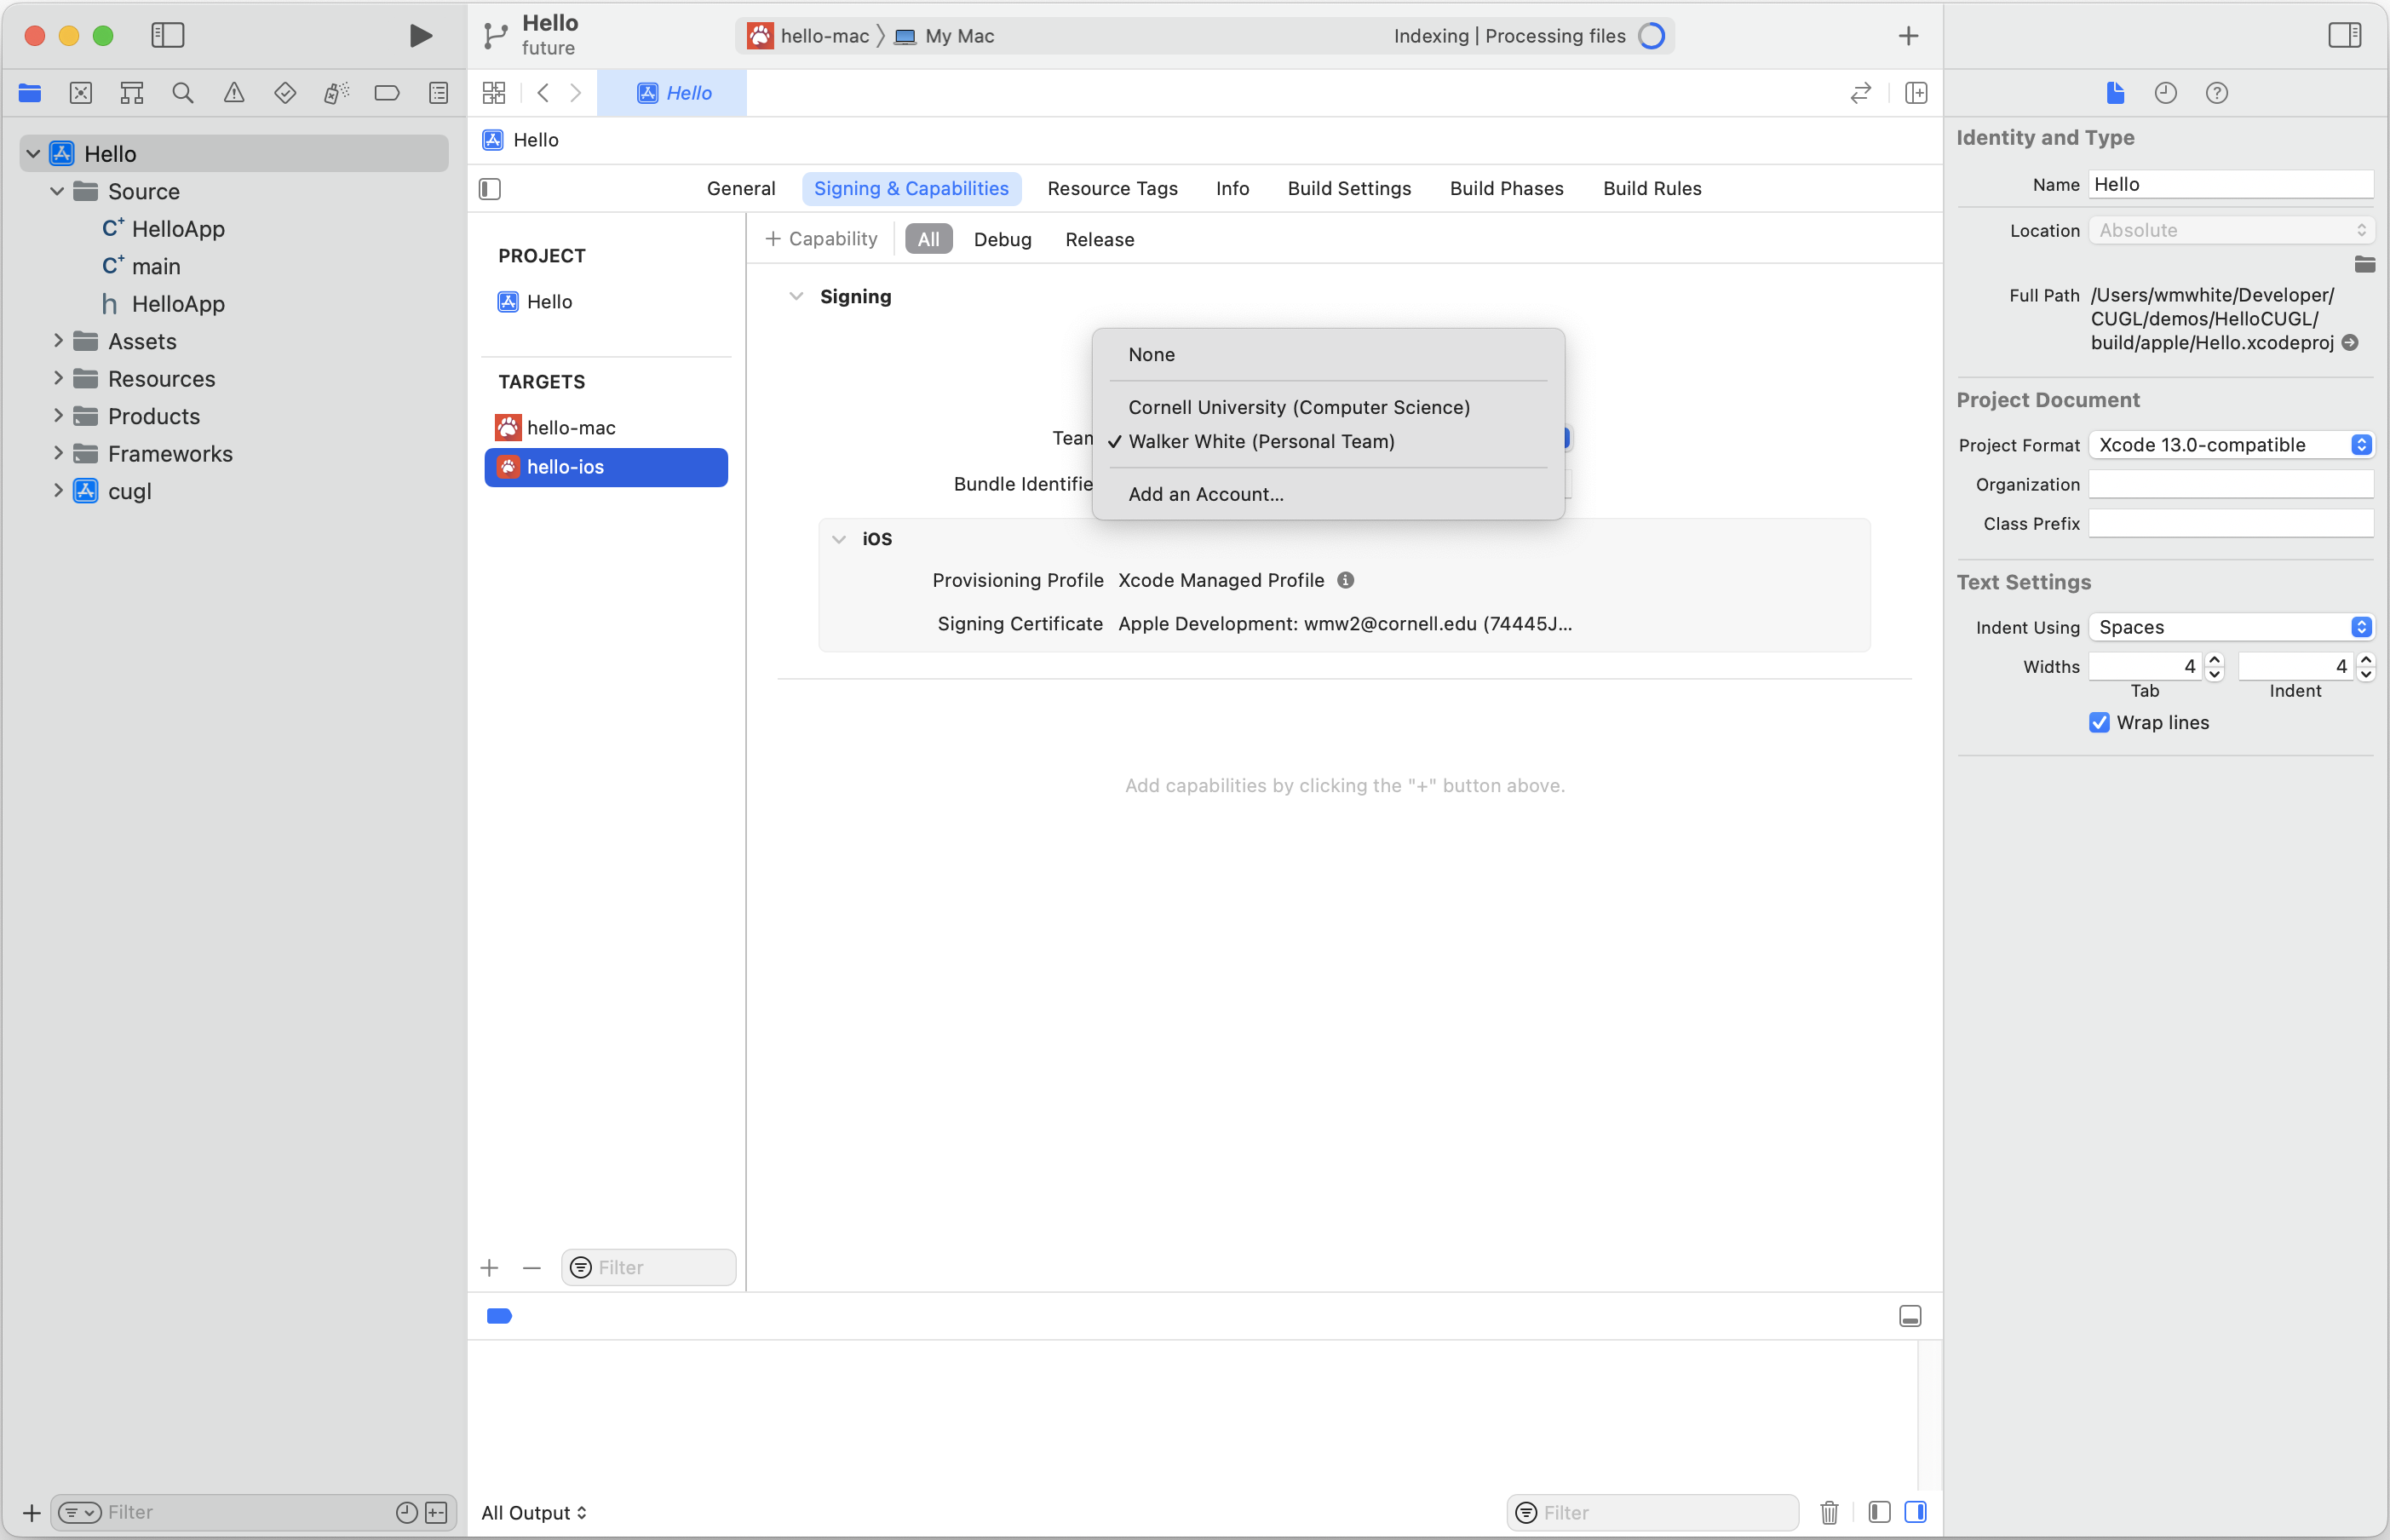Choose Cornell University (Computer Science) team
Screen dimensions: 2390x1540
(x=1298, y=407)
